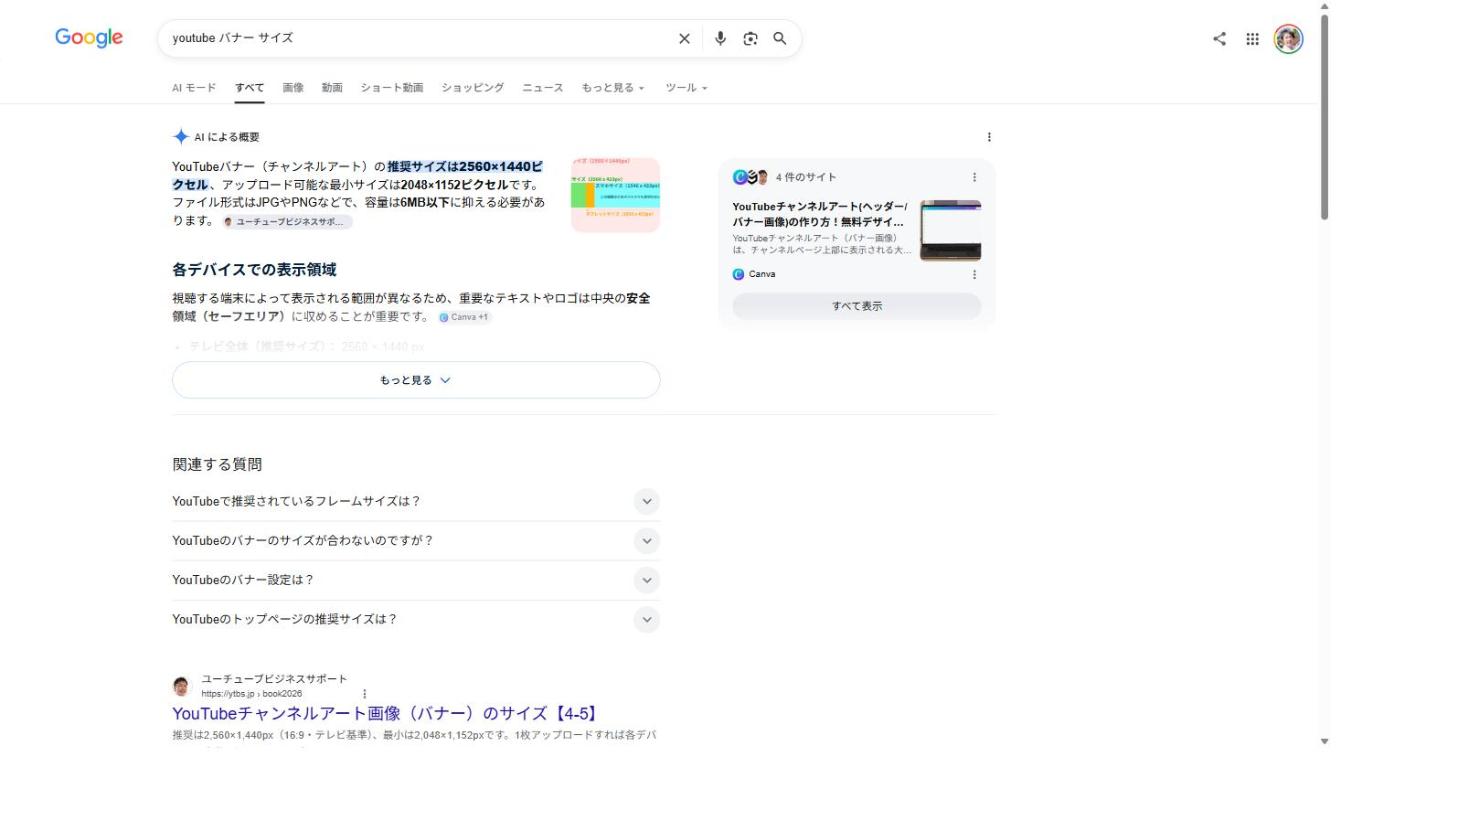Click into the search input field

click(x=420, y=39)
